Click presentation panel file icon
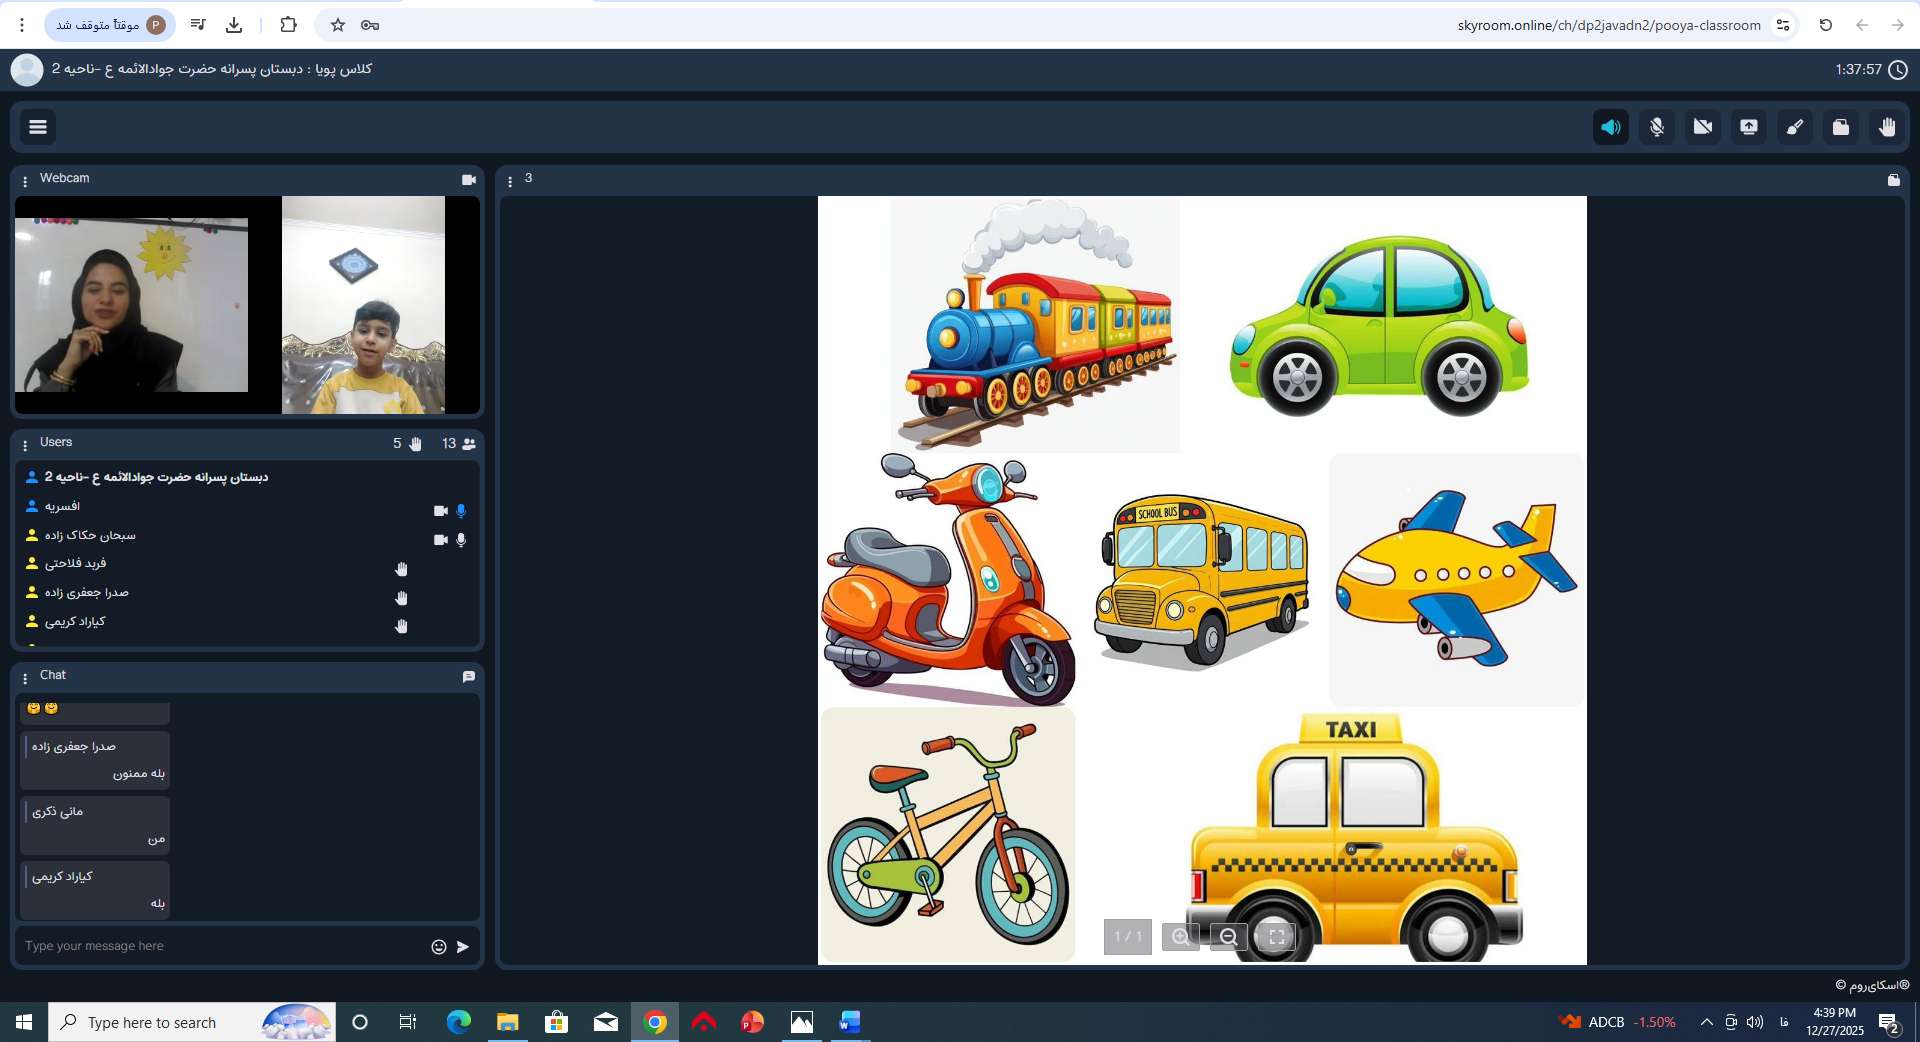The height and width of the screenshot is (1042, 1920). click(x=1893, y=180)
